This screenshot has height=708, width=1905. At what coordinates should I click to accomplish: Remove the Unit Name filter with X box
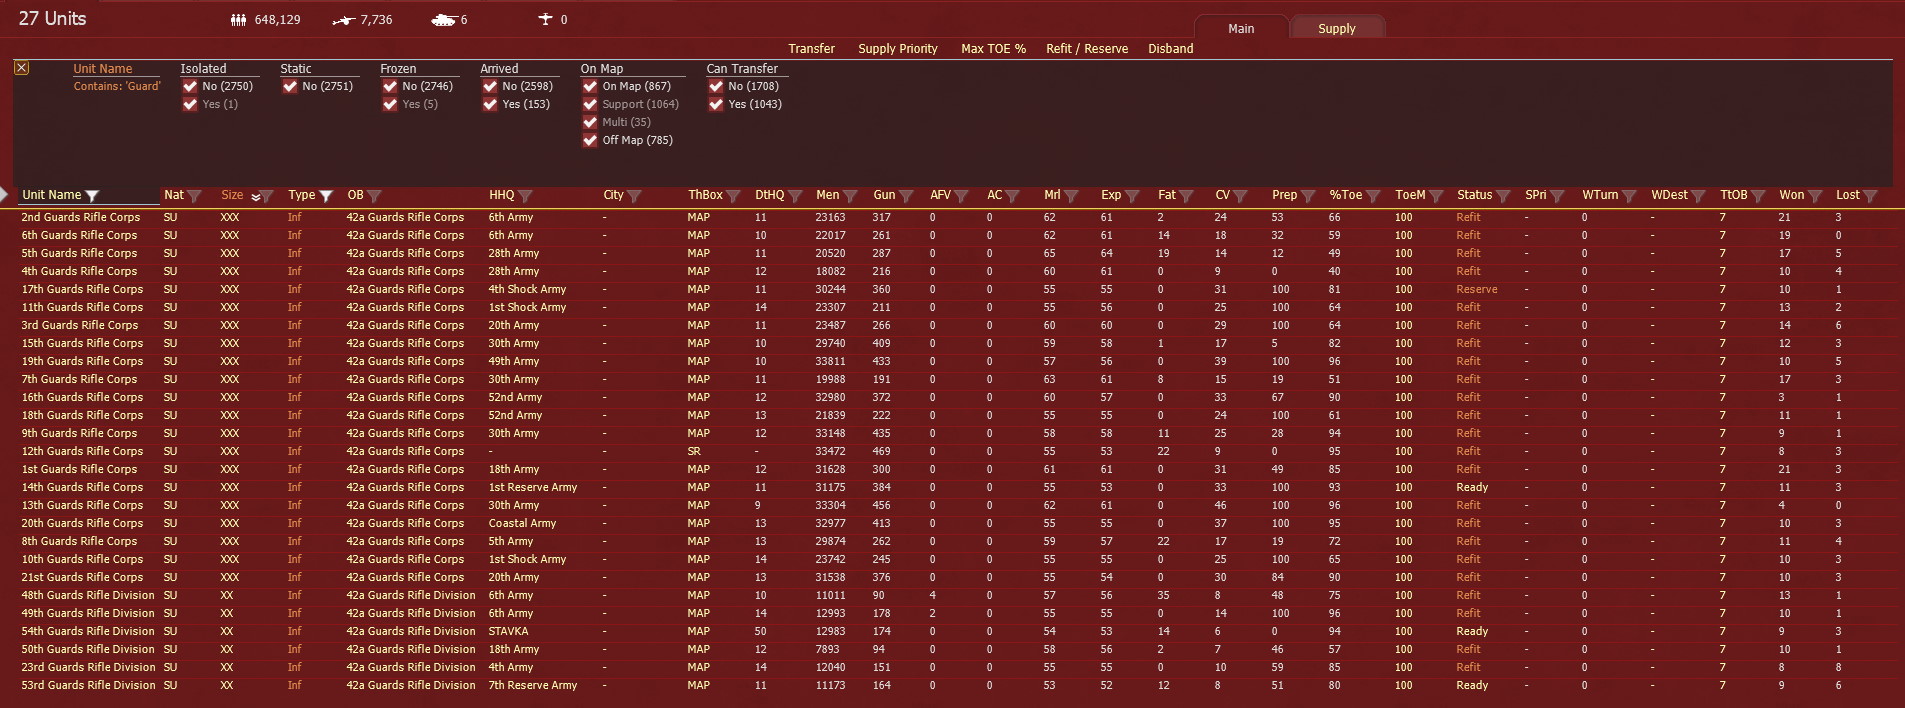pos(22,68)
